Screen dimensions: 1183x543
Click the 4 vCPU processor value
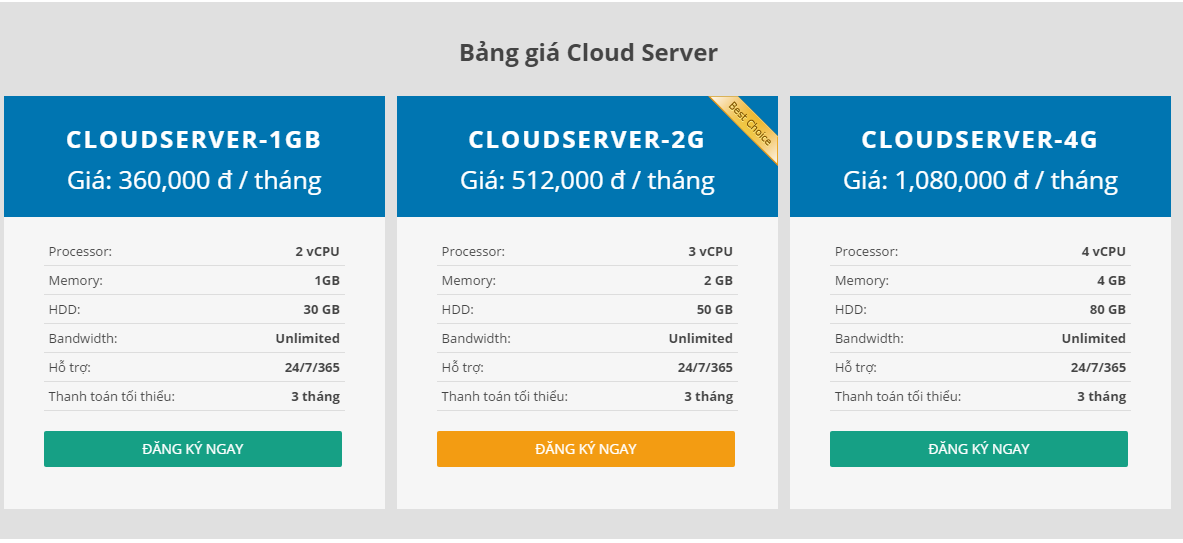tap(1104, 251)
